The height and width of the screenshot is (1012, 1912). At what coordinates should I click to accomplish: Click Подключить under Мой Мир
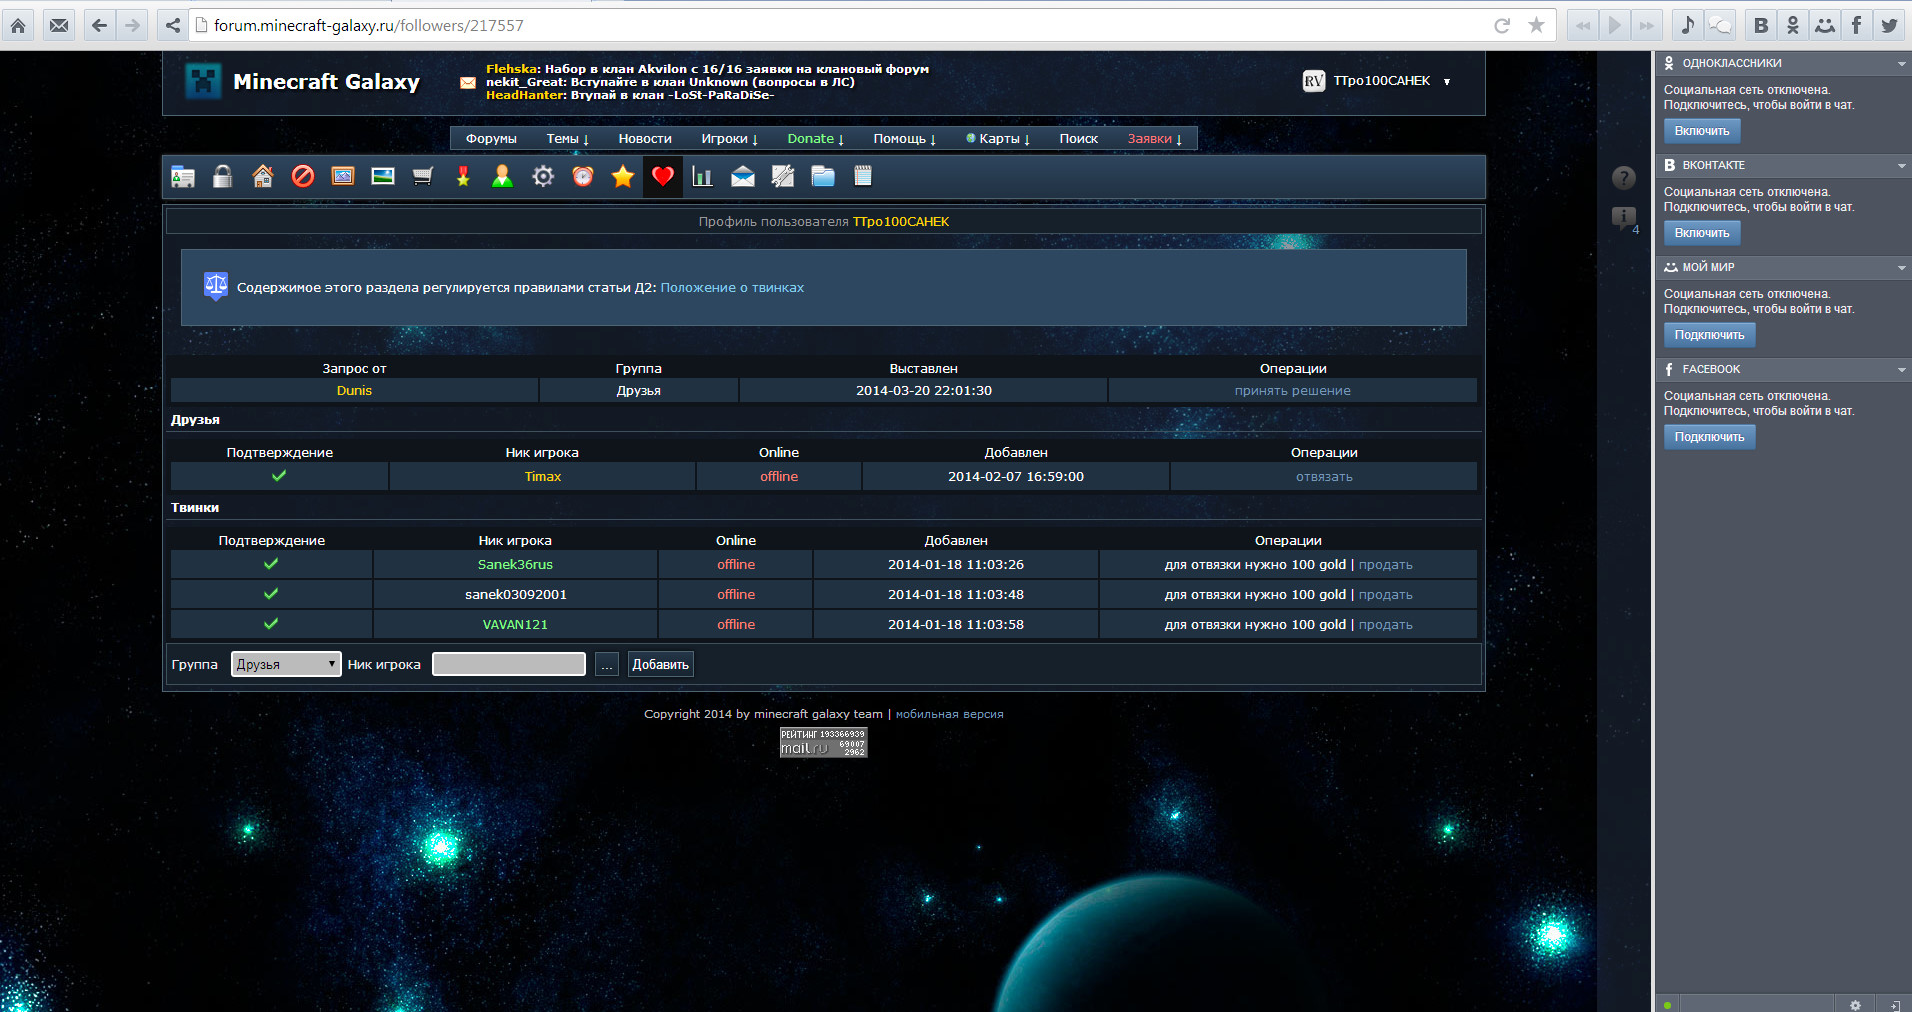point(1709,335)
